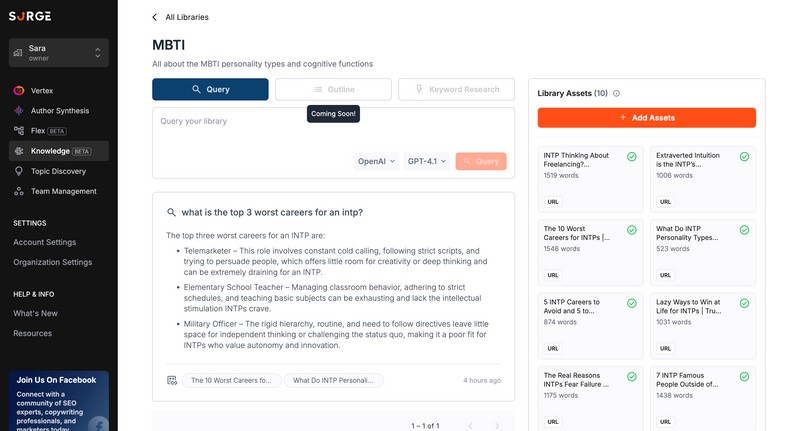
Task: Switch to the Query tab
Action: click(210, 89)
